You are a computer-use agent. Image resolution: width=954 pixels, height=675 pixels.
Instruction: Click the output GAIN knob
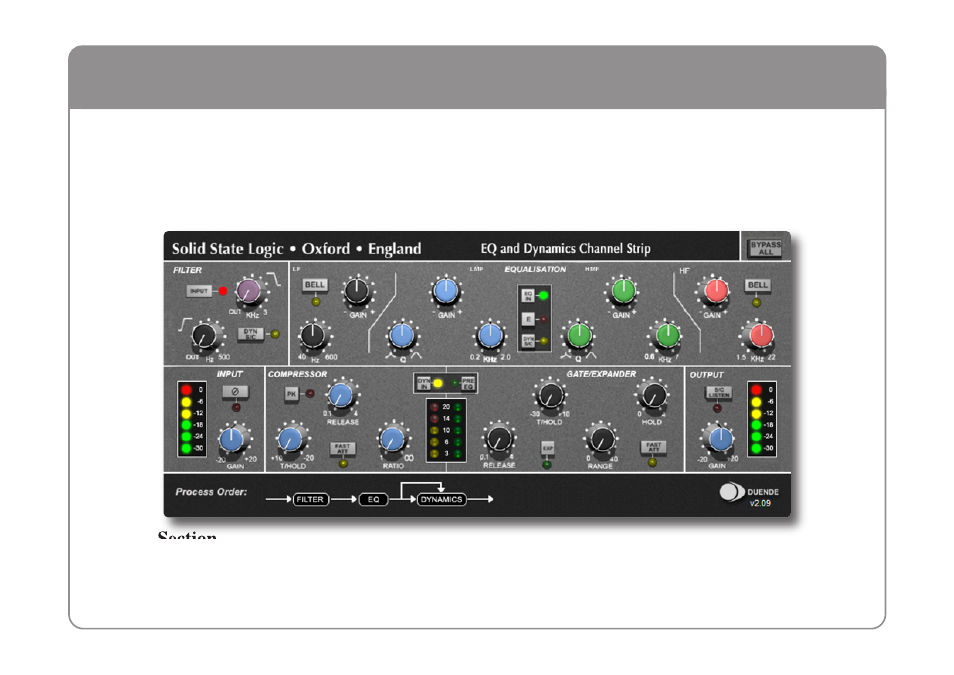point(720,439)
